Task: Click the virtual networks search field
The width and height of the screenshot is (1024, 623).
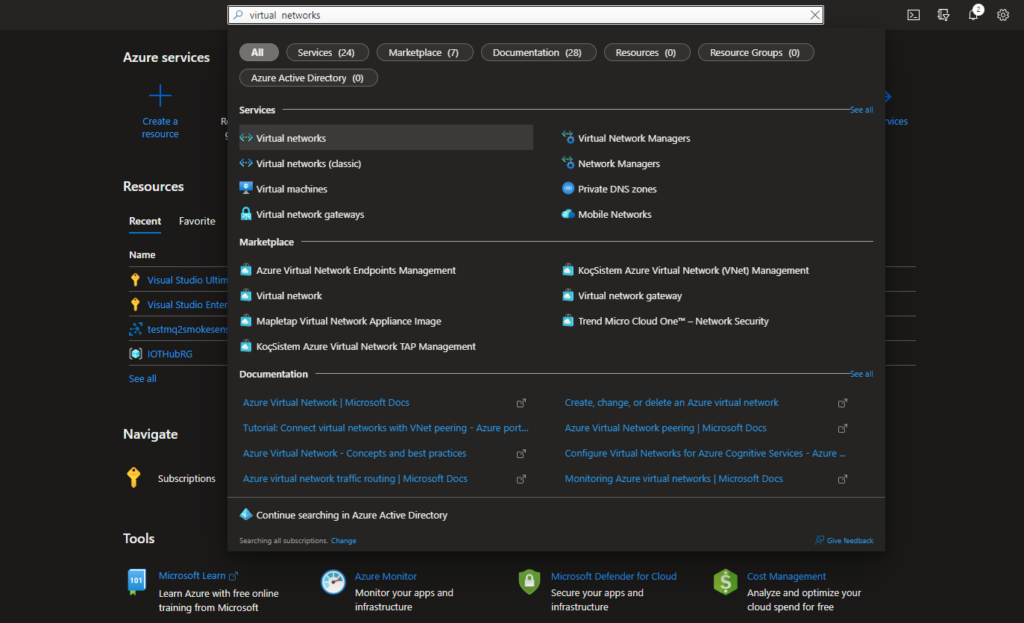Action: pyautogui.click(x=524, y=15)
